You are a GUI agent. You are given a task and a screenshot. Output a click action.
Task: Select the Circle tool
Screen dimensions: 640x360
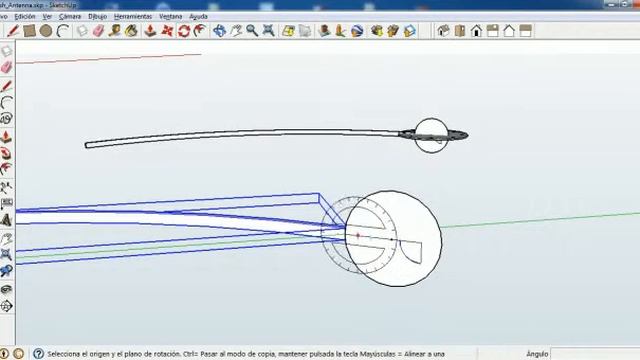point(46,31)
